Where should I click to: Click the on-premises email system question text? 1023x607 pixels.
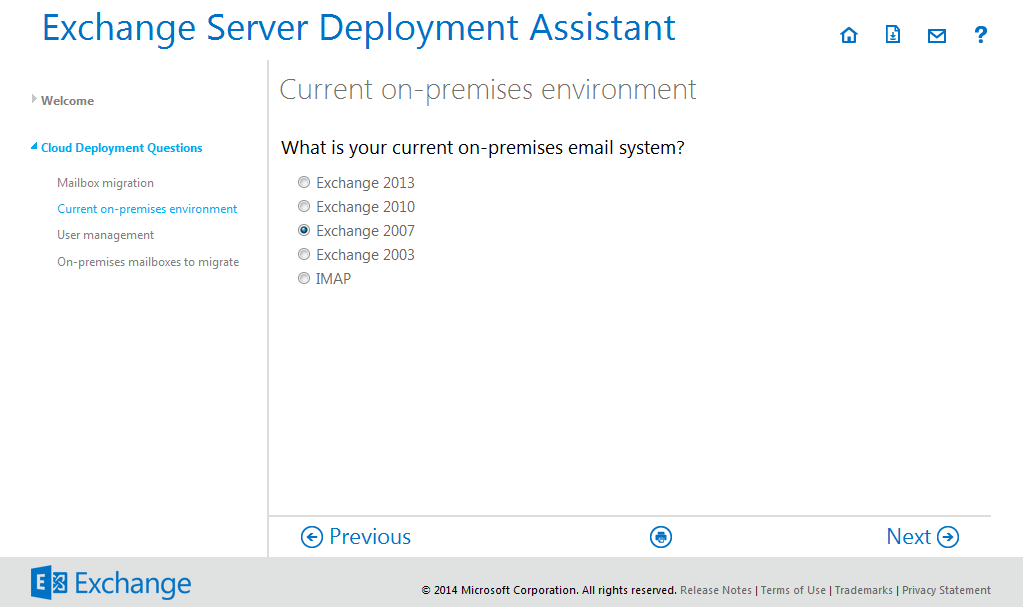[483, 148]
